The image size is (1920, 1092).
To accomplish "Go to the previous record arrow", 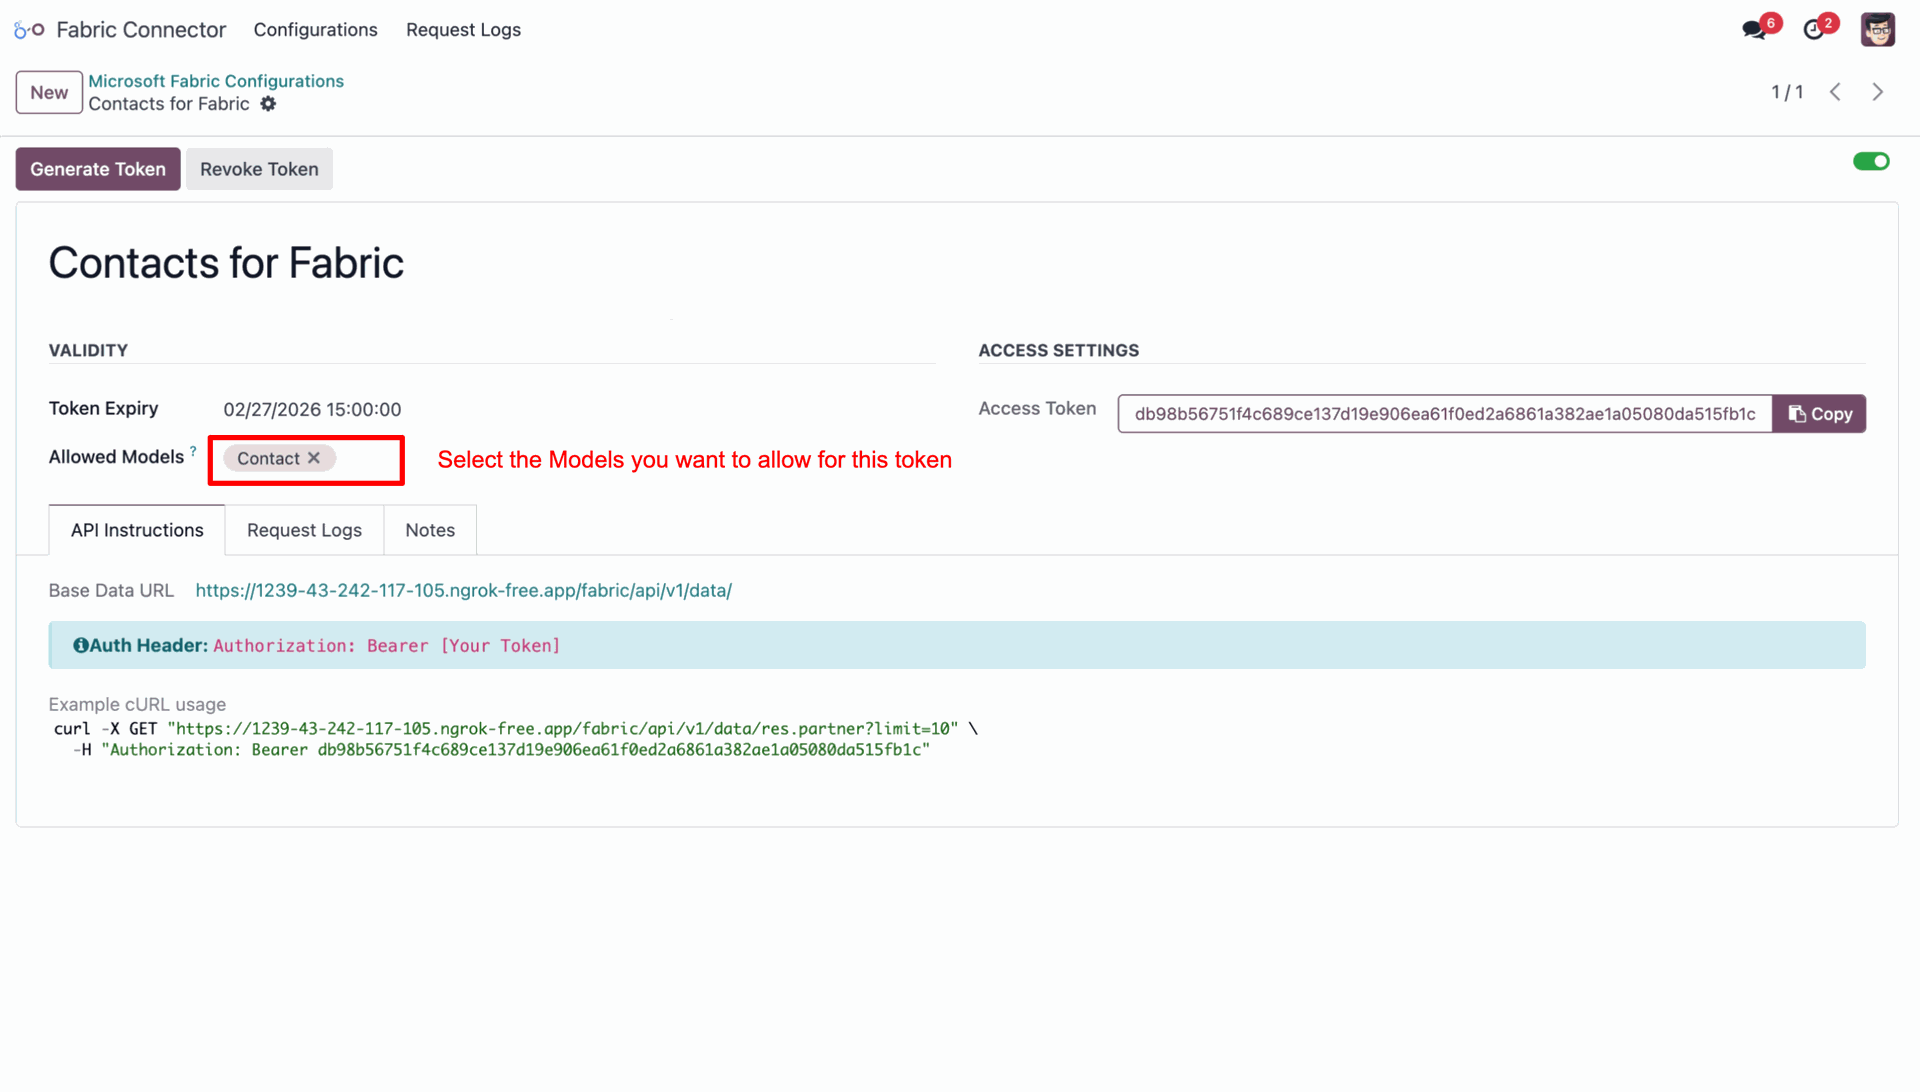I will tap(1835, 92).
